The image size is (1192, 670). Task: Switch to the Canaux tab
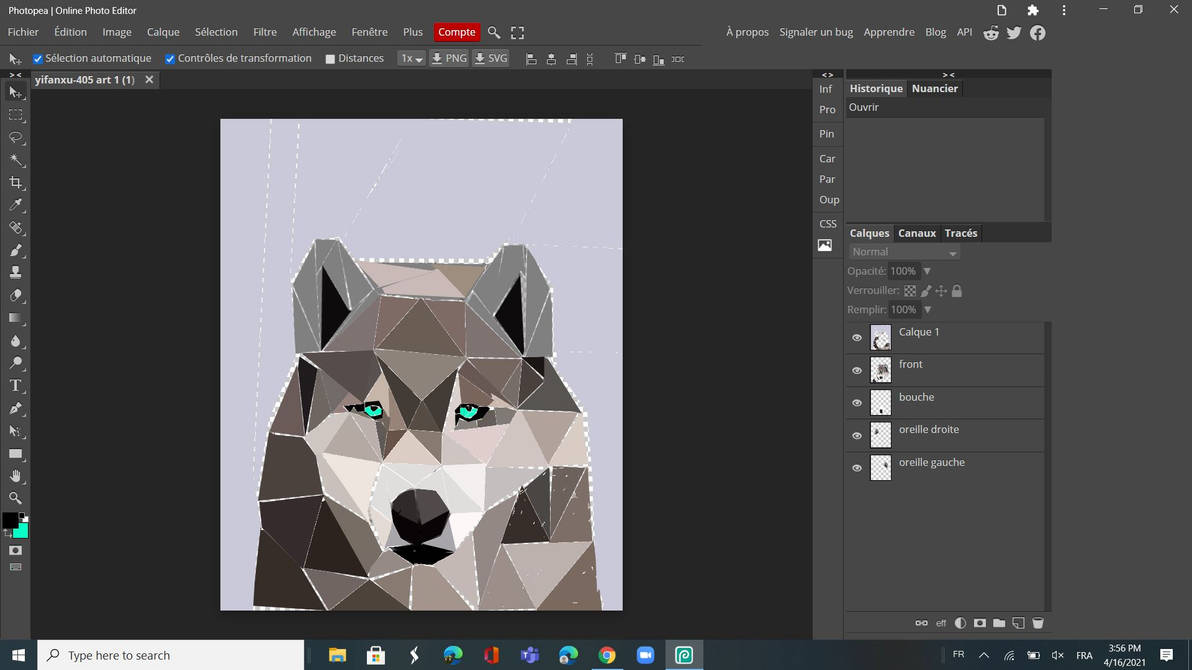tap(916, 232)
